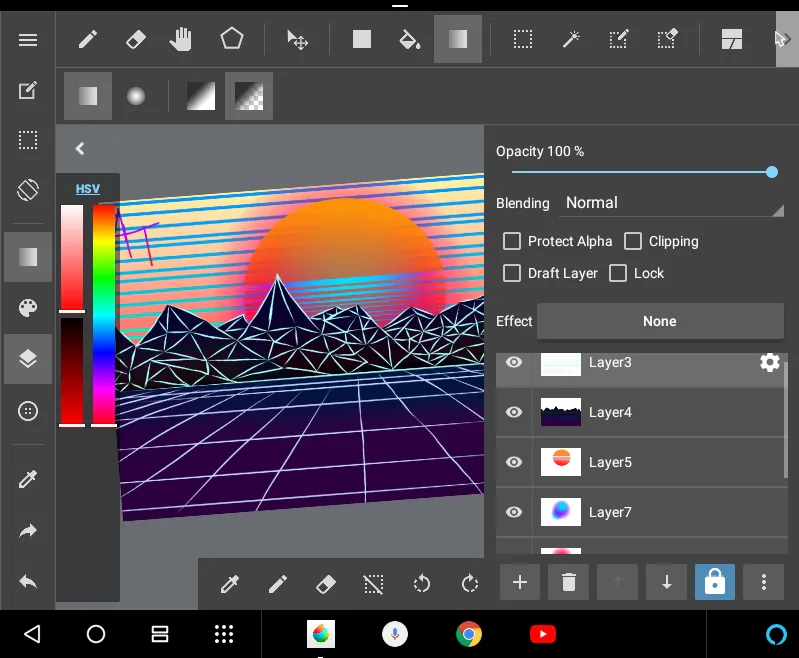Hide Layer3 with its eye icon
Screen dimensions: 799x658
tap(514, 362)
